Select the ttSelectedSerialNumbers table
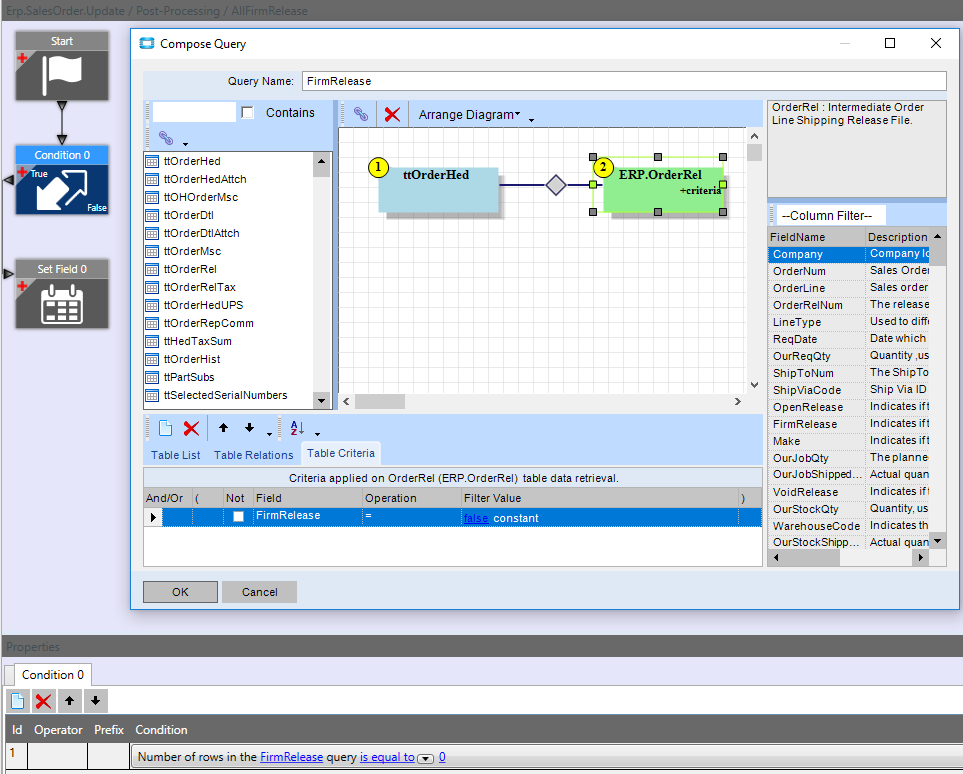963x774 pixels. coord(225,396)
